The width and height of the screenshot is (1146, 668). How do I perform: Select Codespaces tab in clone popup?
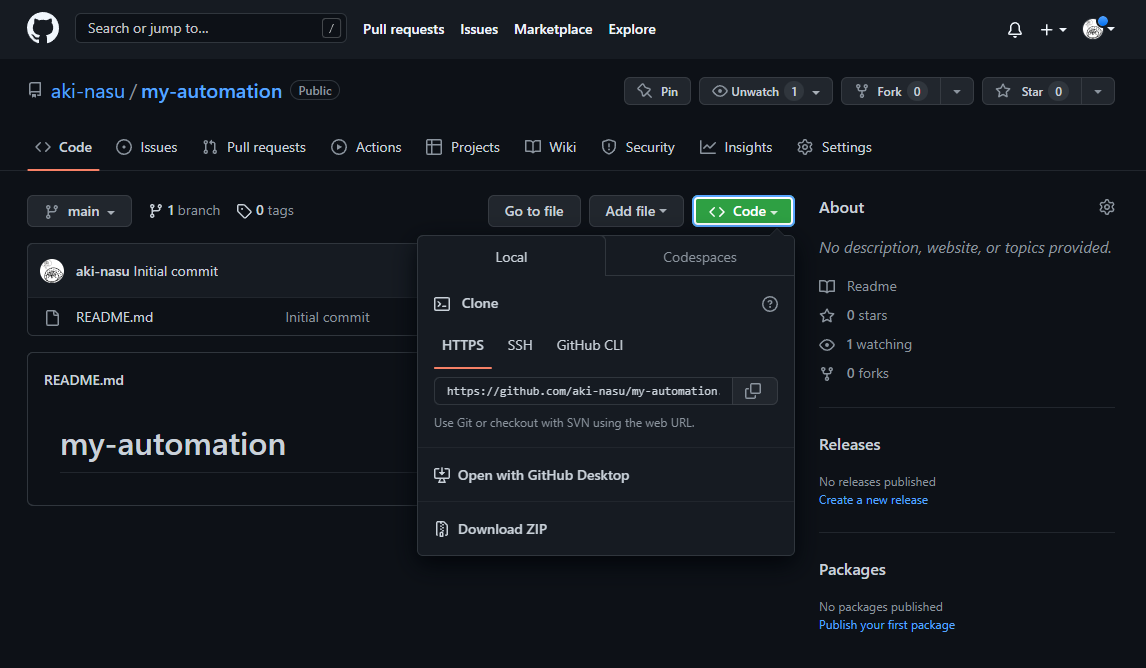click(699, 257)
